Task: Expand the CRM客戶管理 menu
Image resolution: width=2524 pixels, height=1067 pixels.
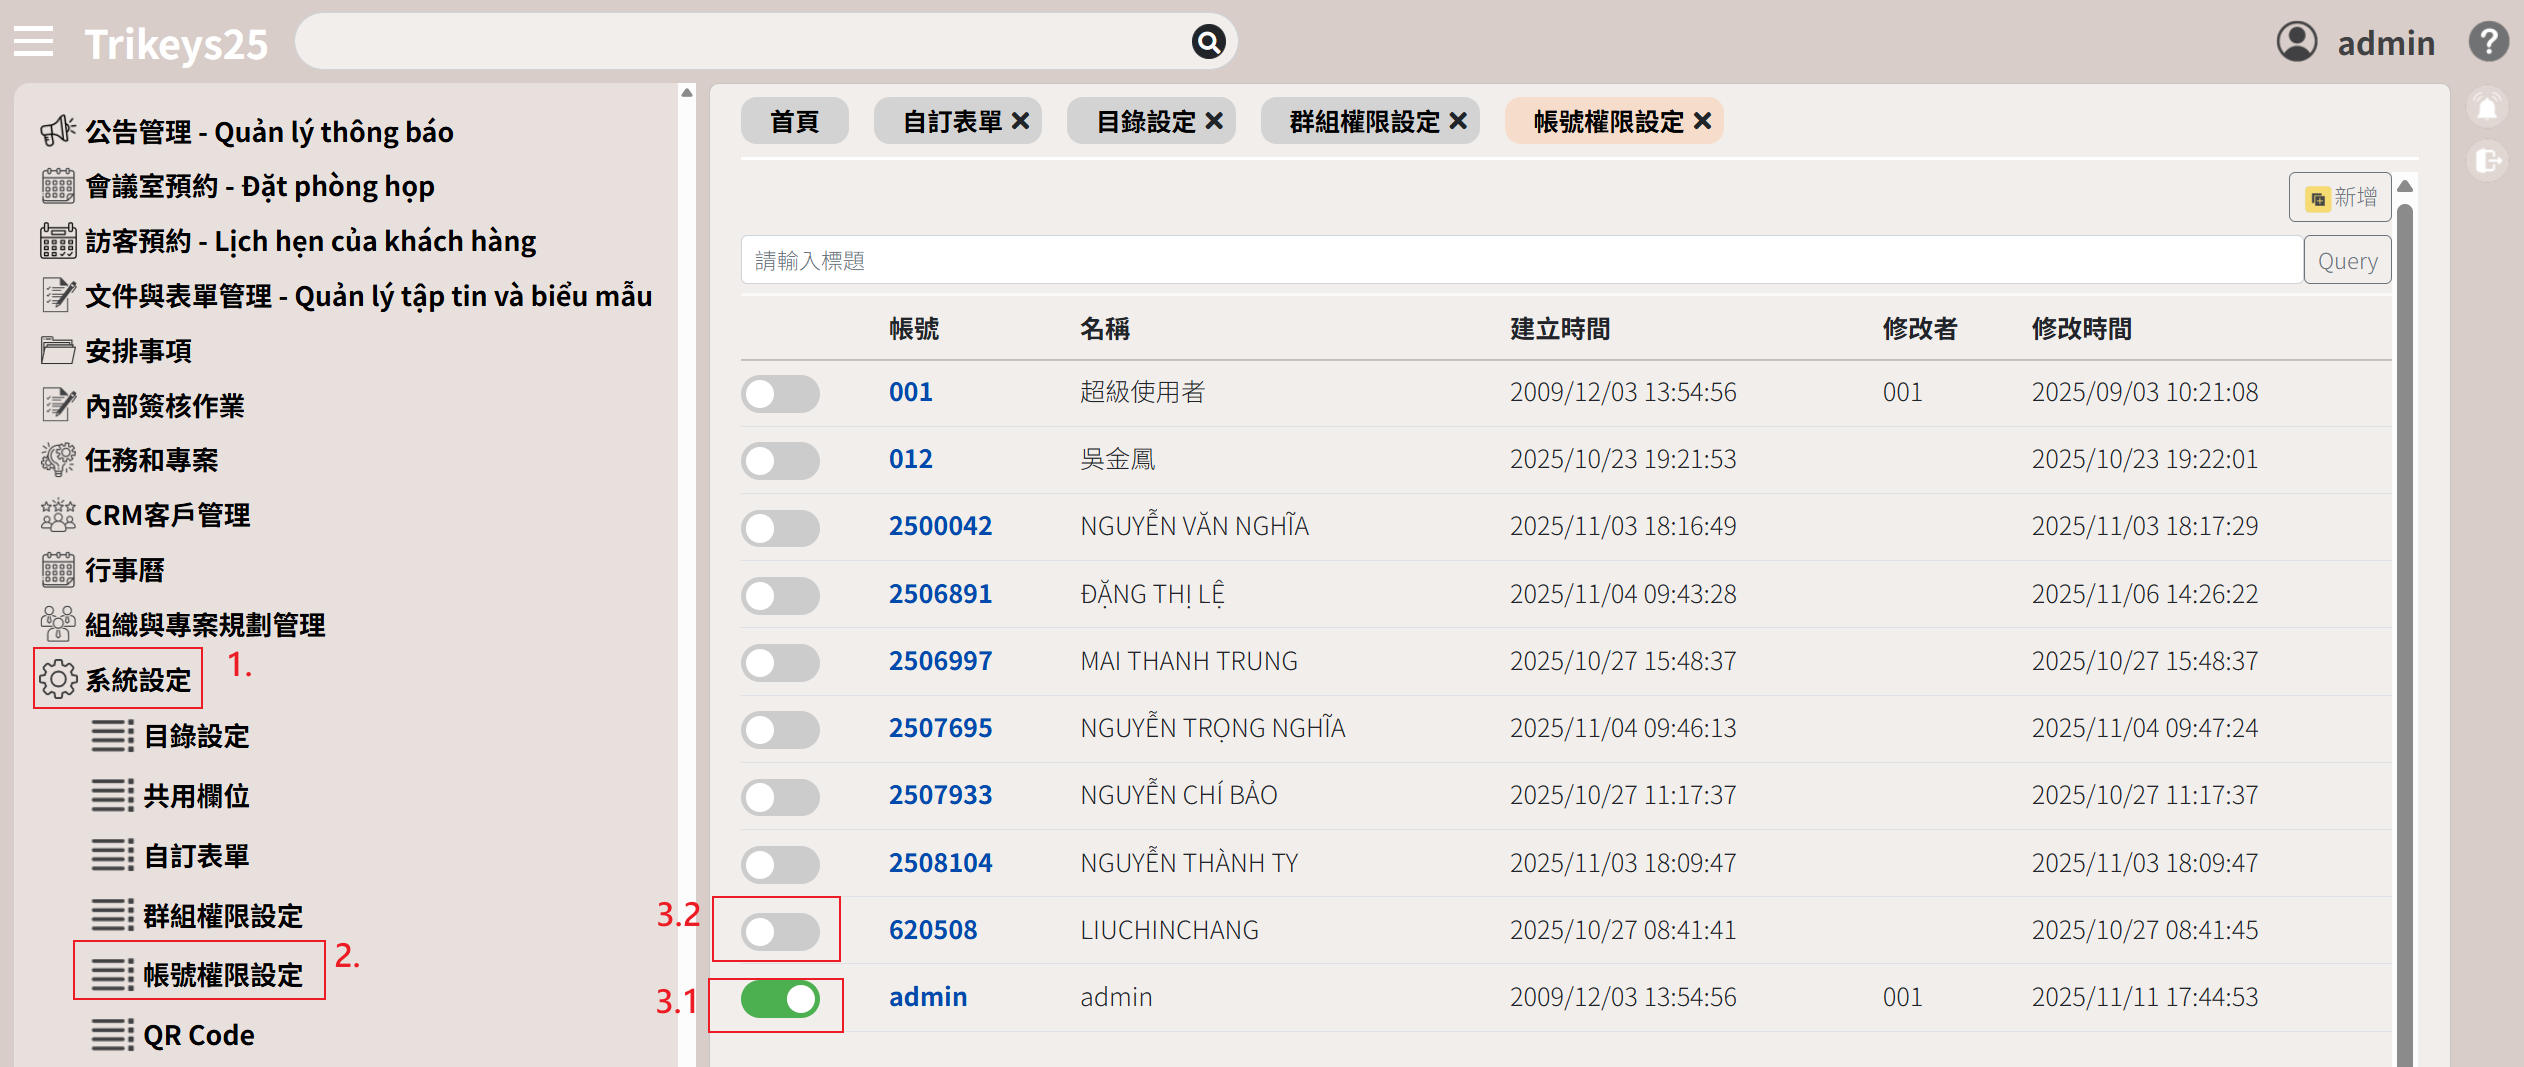Action: (x=167, y=515)
